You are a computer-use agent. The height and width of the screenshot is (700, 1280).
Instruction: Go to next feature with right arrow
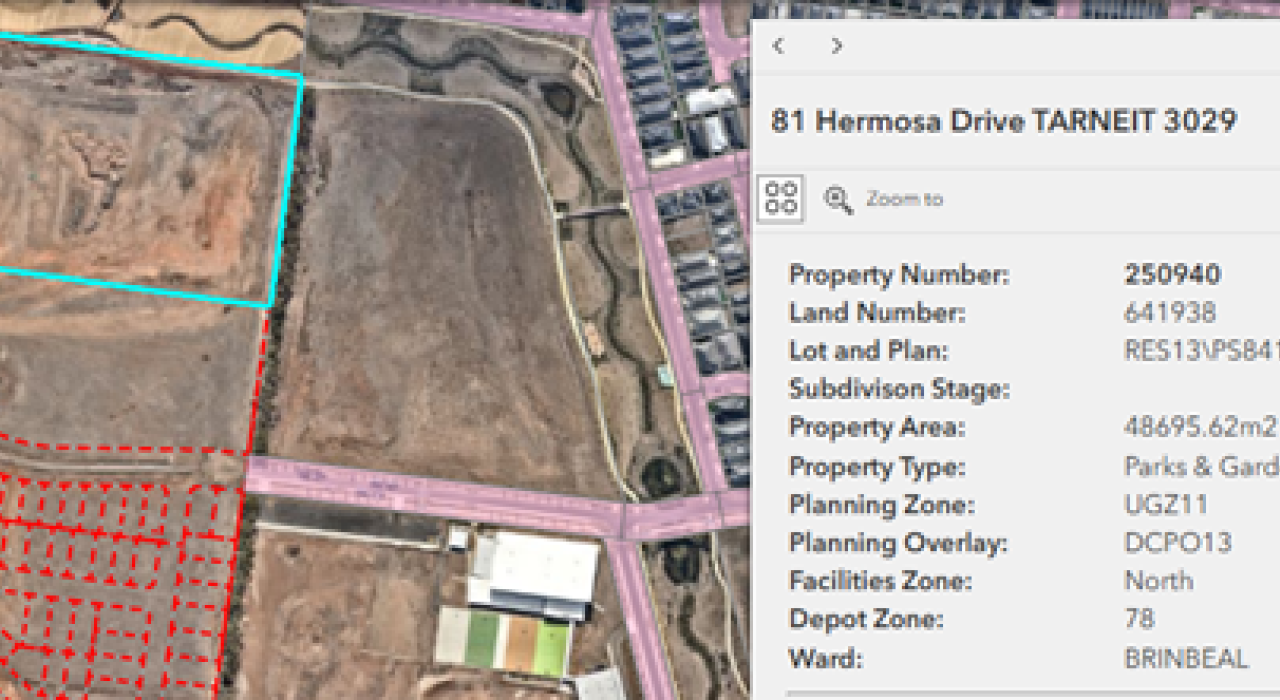(837, 46)
